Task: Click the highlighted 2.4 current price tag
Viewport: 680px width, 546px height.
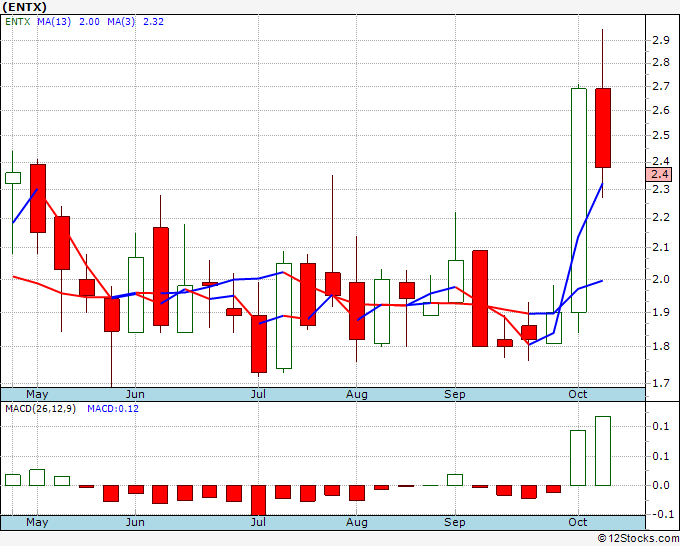Action: 659,174
